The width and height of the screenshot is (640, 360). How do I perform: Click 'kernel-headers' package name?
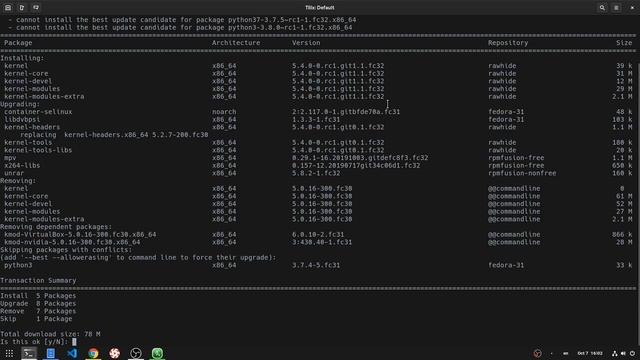pyautogui.click(x=32, y=127)
